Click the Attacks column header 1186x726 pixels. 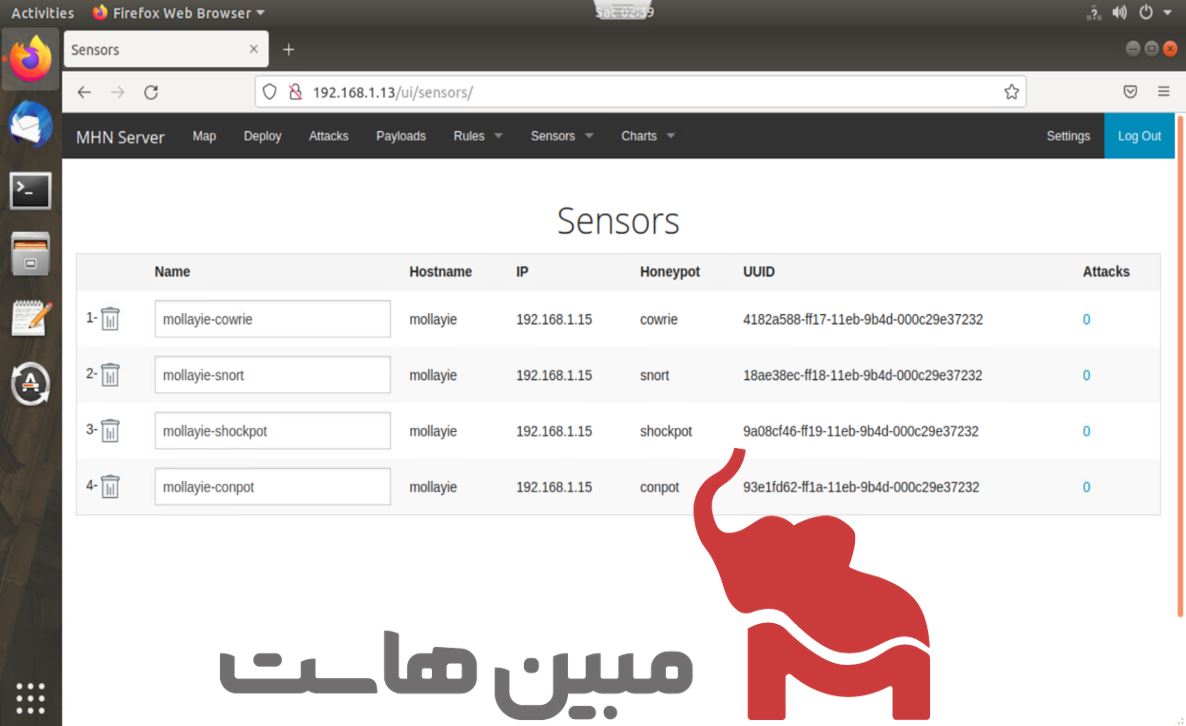[x=1106, y=271]
